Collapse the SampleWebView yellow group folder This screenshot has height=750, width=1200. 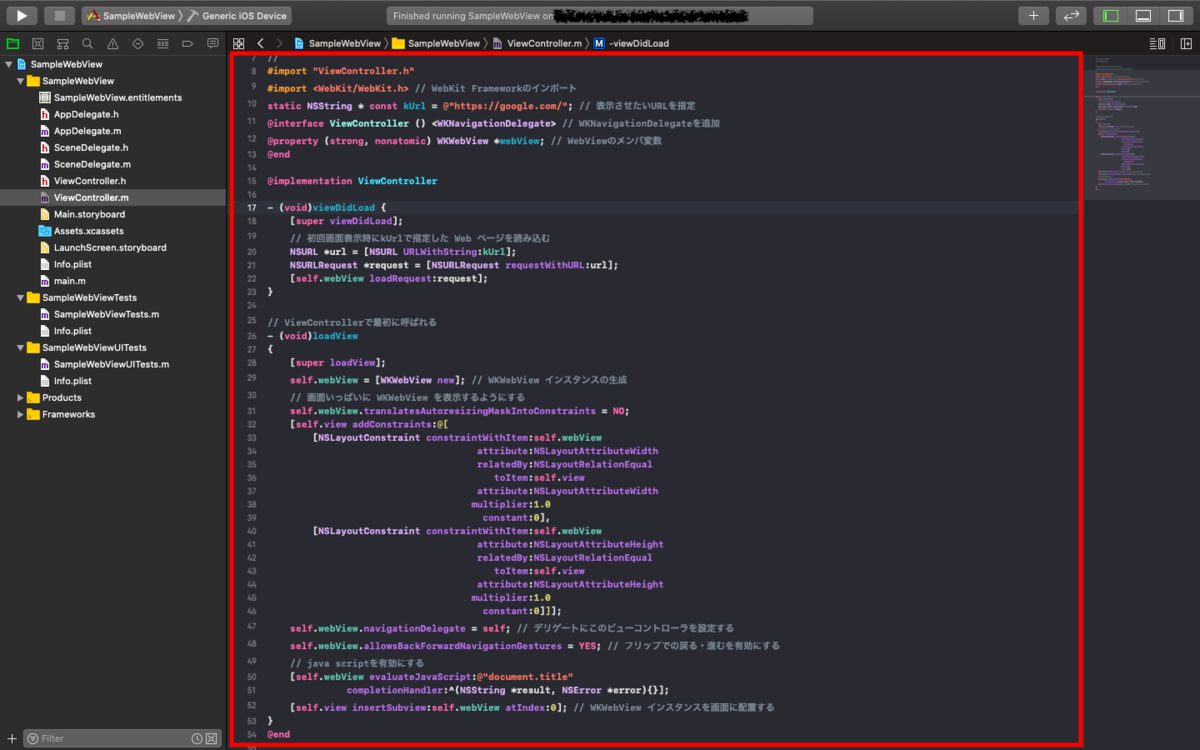tap(21, 81)
